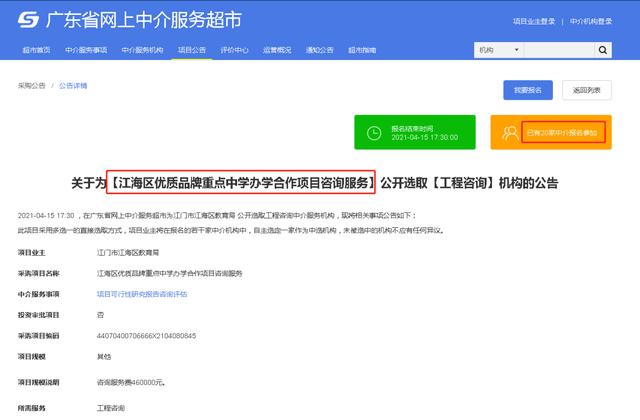Screen dimensions: 640x420
Task: Click the people icon in orange box
Action: click(x=510, y=133)
